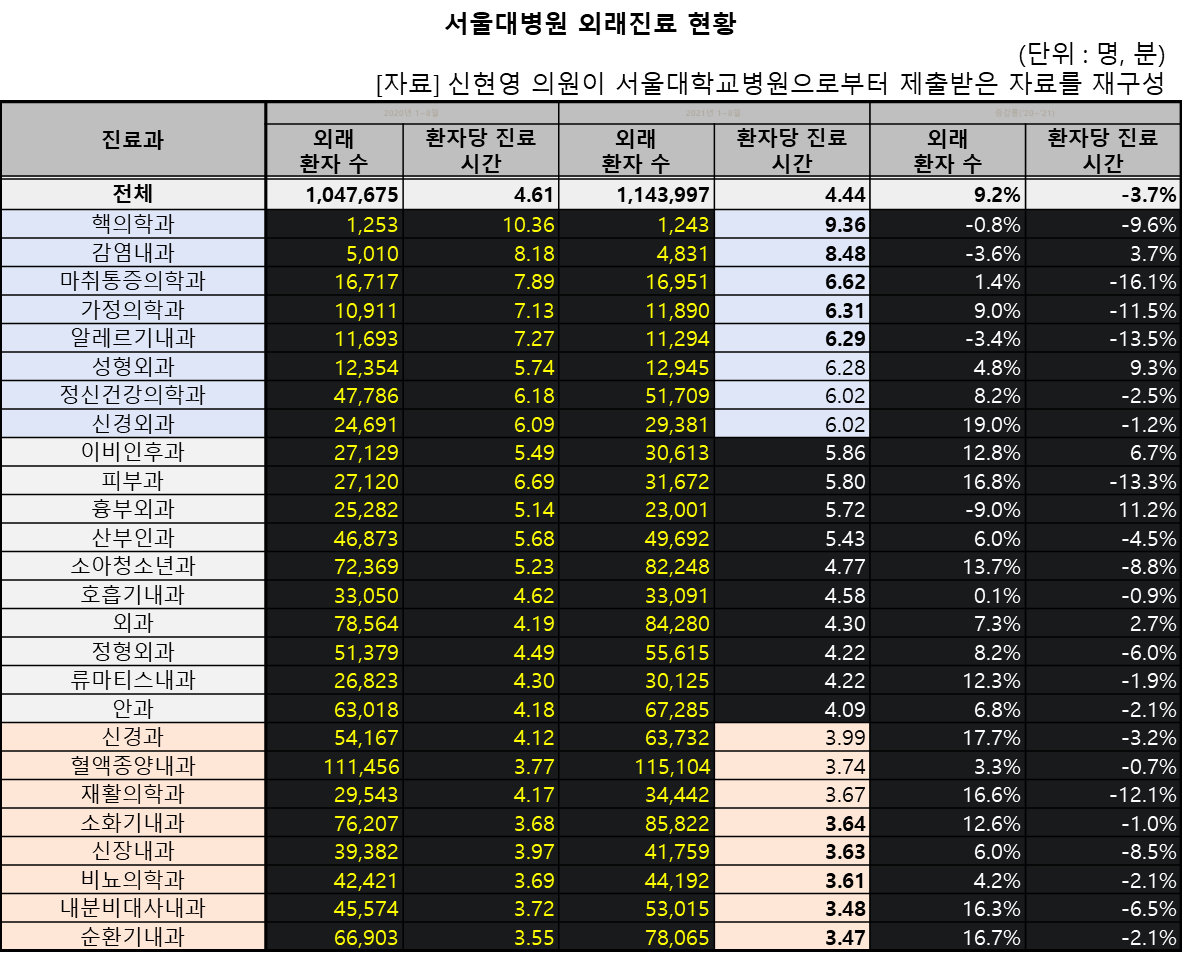Screen dimensions: 1182x961
Task: Click the 마취통증의학과 department cell
Action: pyautogui.click(x=133, y=281)
